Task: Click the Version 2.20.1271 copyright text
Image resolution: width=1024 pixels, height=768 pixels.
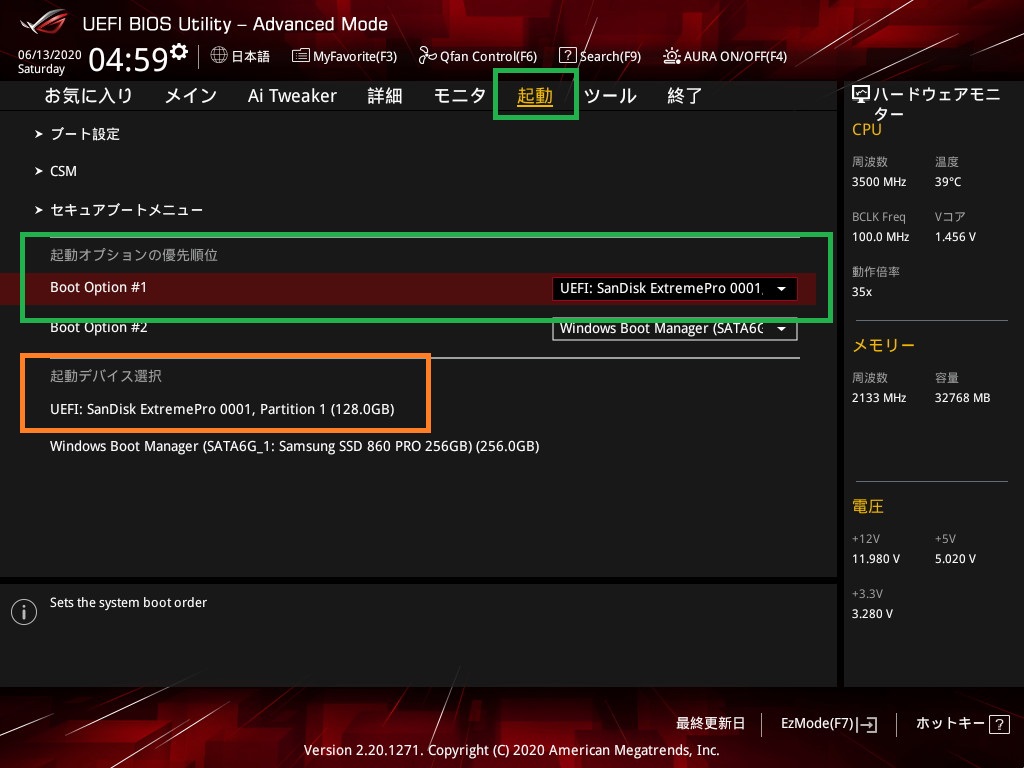Action: point(511,750)
